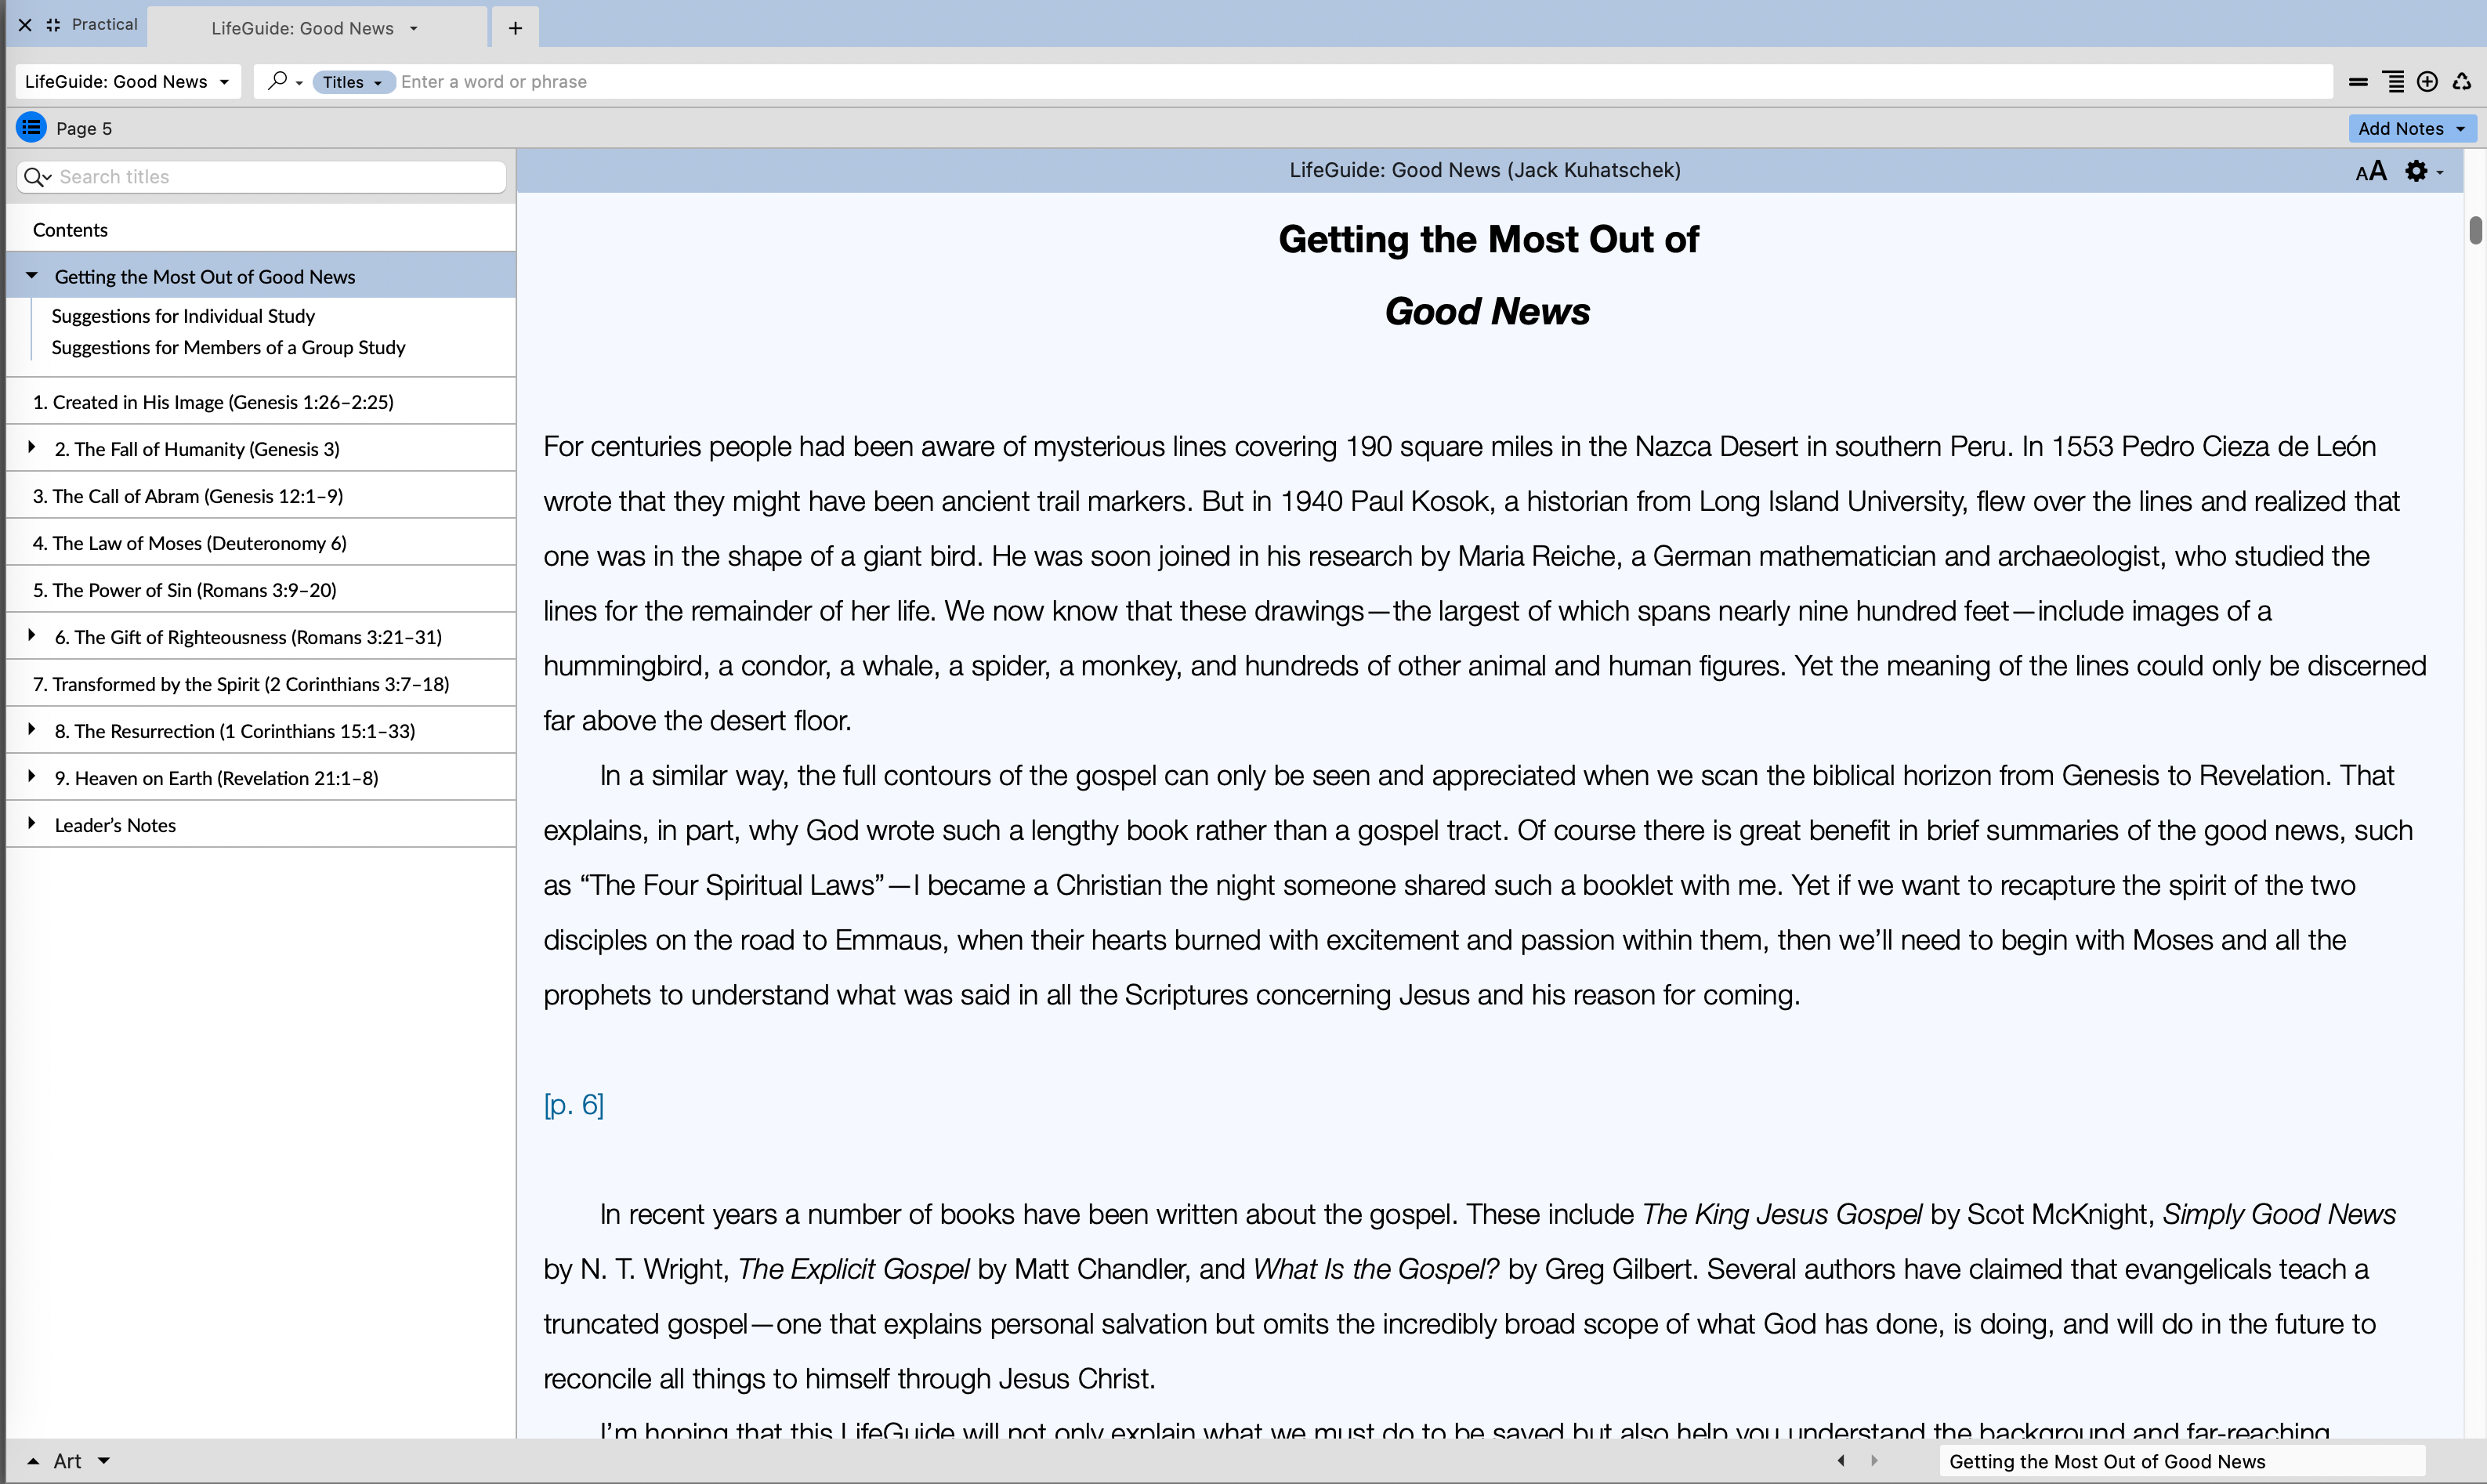
Task: Go to next section with right arrow
Action: coord(1874,1460)
